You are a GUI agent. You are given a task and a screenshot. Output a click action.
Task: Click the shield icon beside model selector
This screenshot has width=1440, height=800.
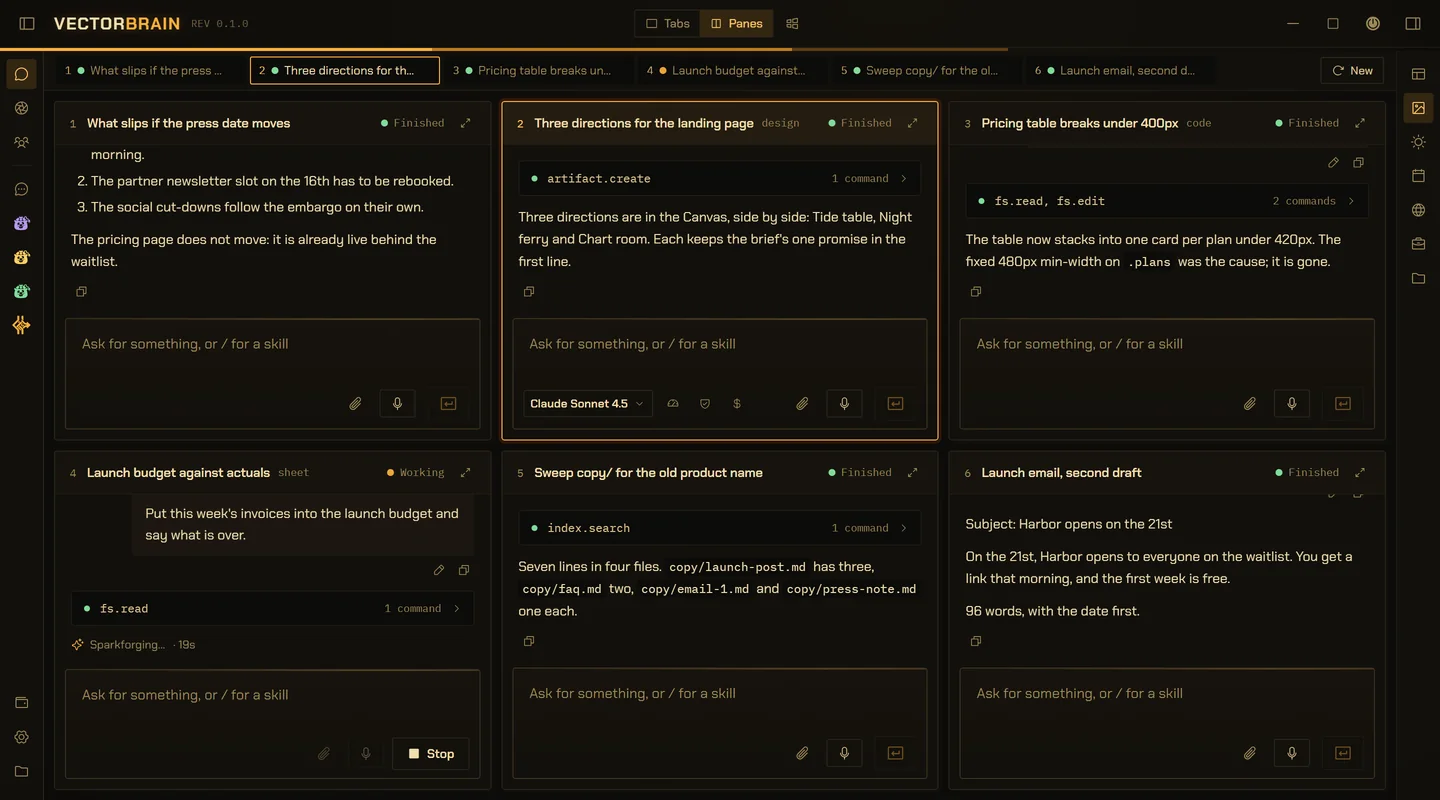click(705, 404)
